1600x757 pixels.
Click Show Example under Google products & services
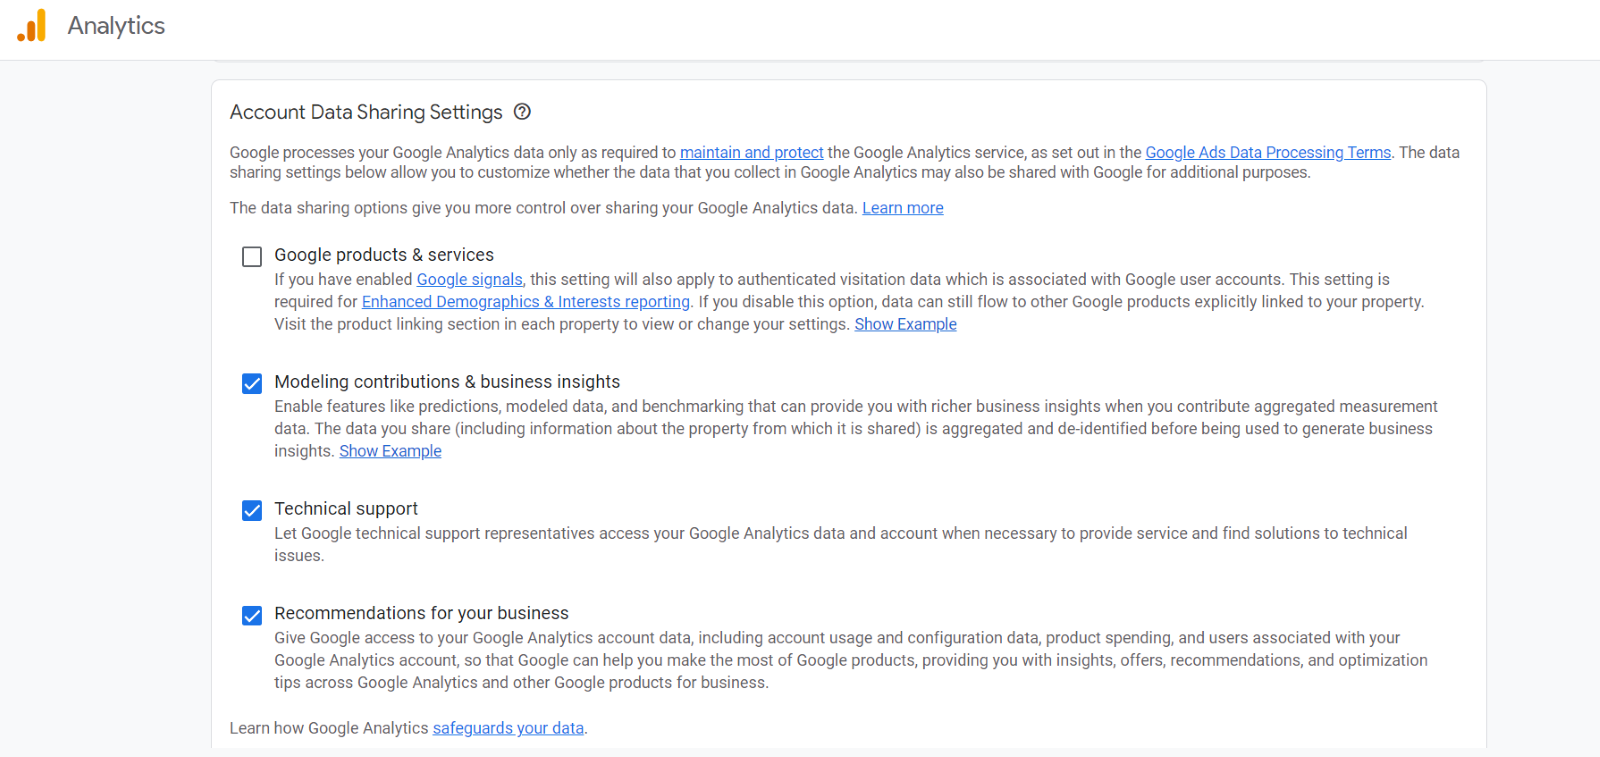pos(905,324)
